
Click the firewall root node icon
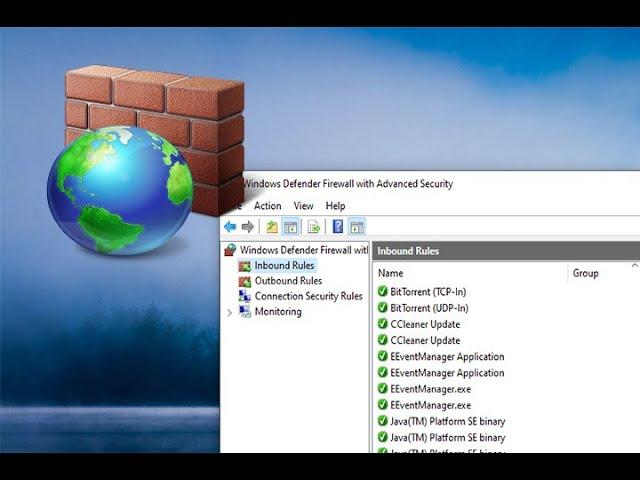coord(231,250)
